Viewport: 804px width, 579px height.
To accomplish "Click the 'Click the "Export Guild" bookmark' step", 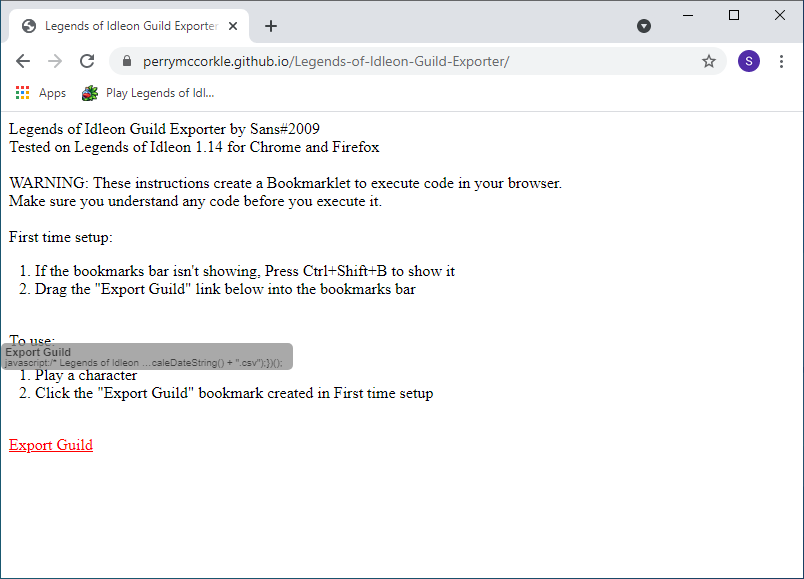I will pos(234,393).
